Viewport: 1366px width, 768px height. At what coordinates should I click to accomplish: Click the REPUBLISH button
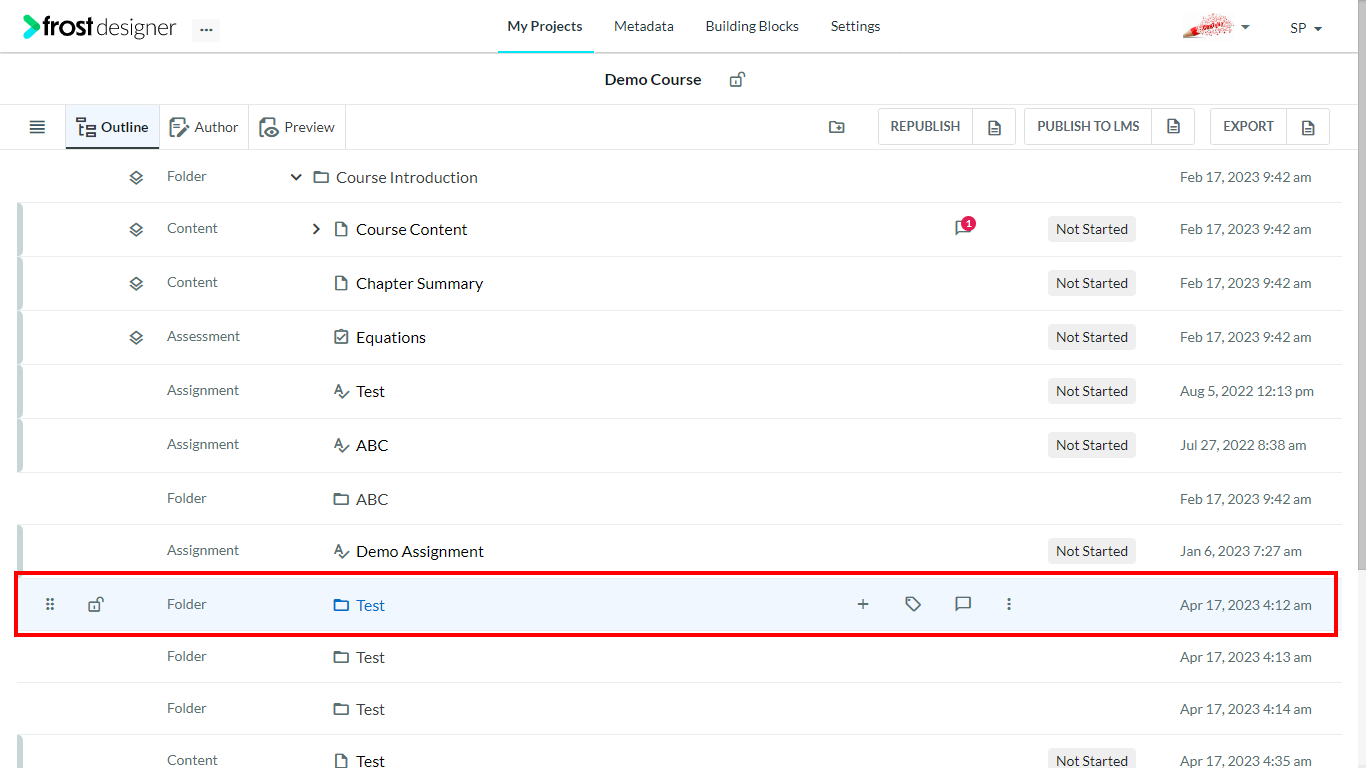925,126
